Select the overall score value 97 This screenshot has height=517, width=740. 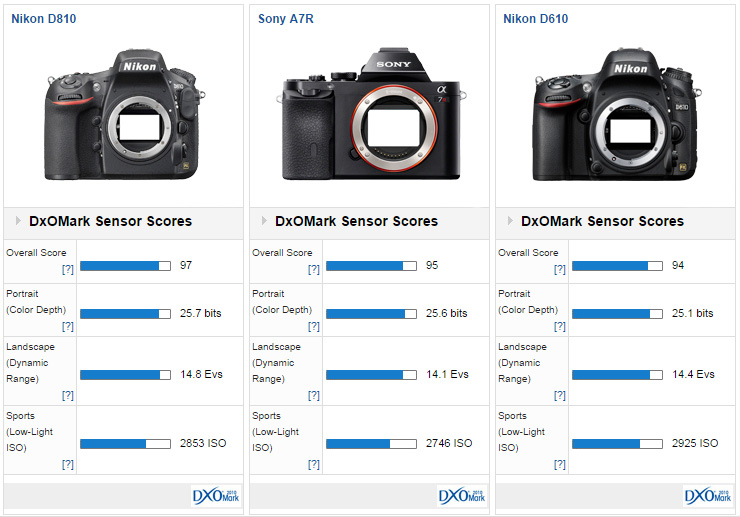(186, 265)
